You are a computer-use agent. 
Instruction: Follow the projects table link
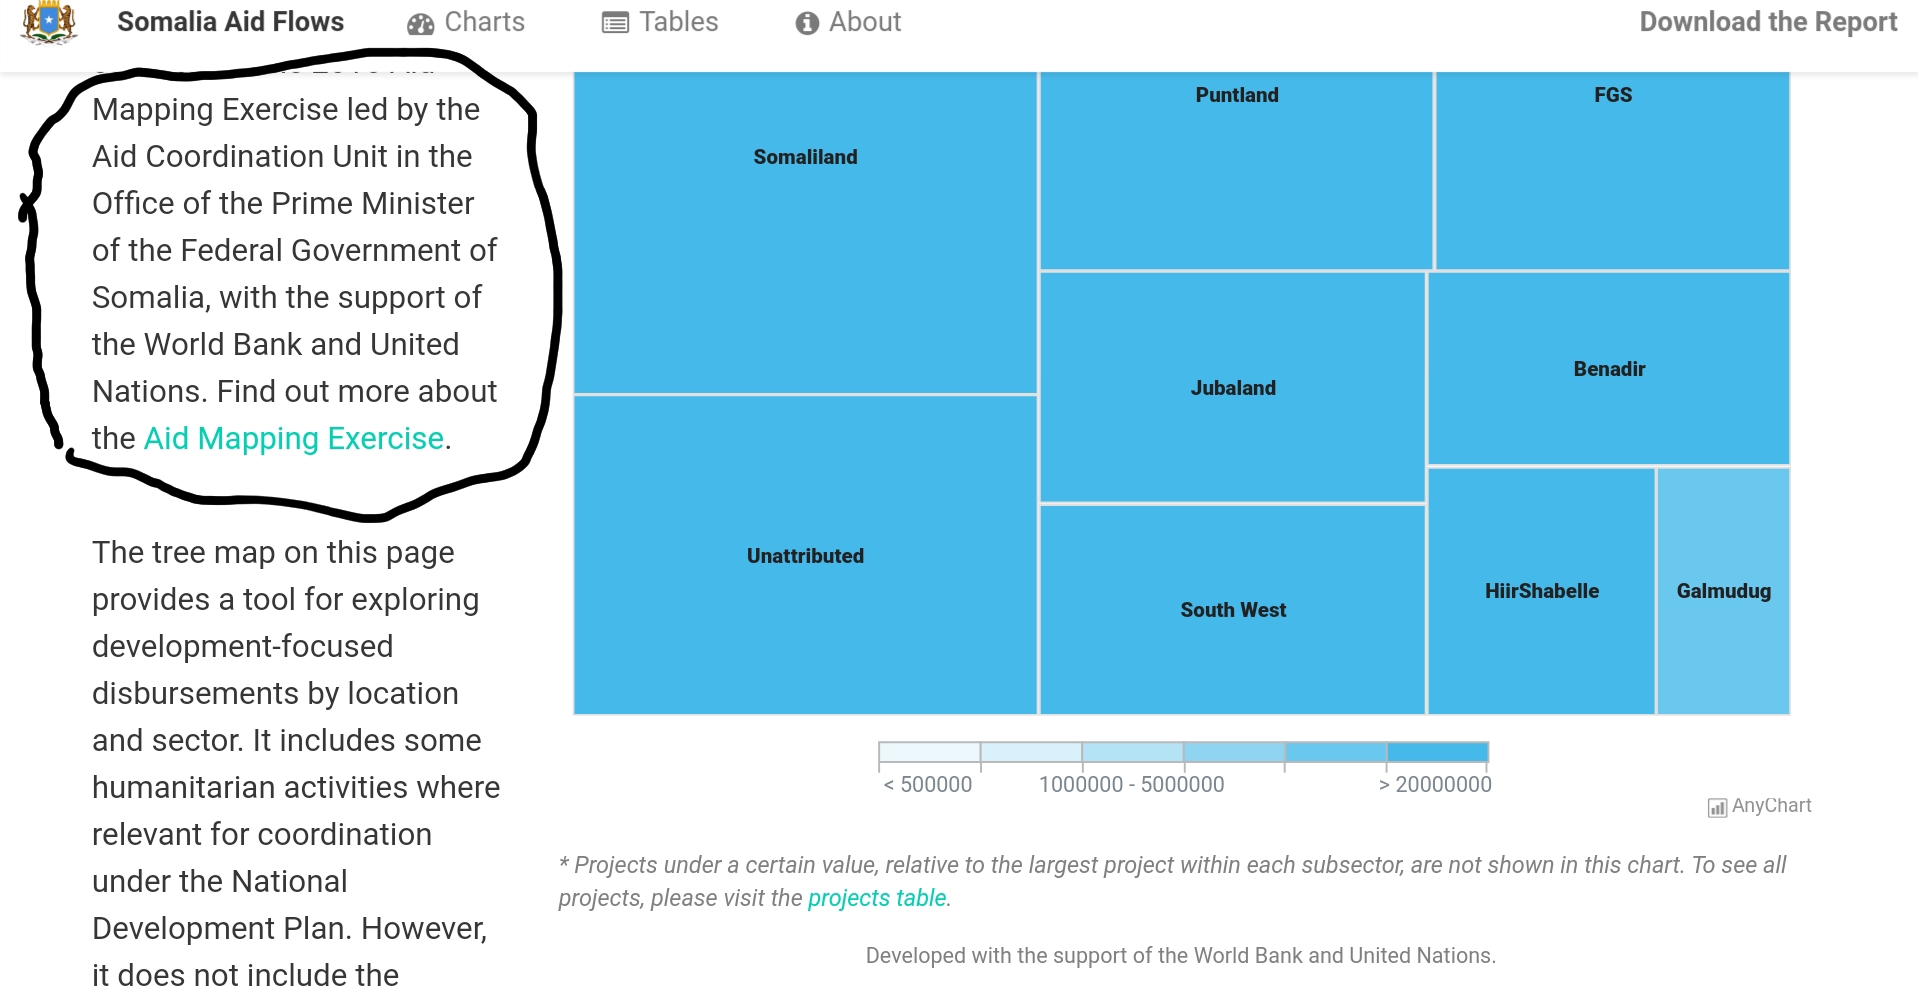[x=877, y=898]
